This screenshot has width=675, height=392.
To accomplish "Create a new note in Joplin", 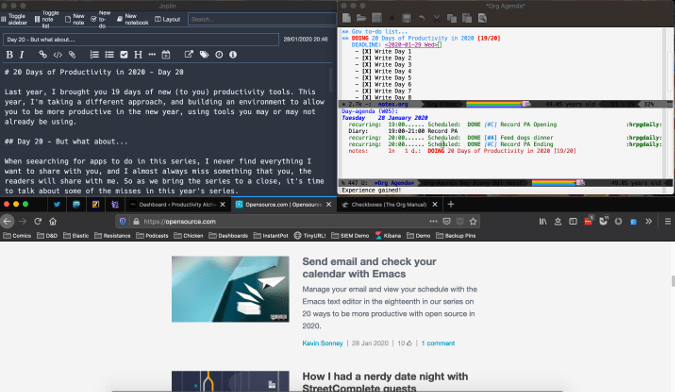I will pos(75,19).
